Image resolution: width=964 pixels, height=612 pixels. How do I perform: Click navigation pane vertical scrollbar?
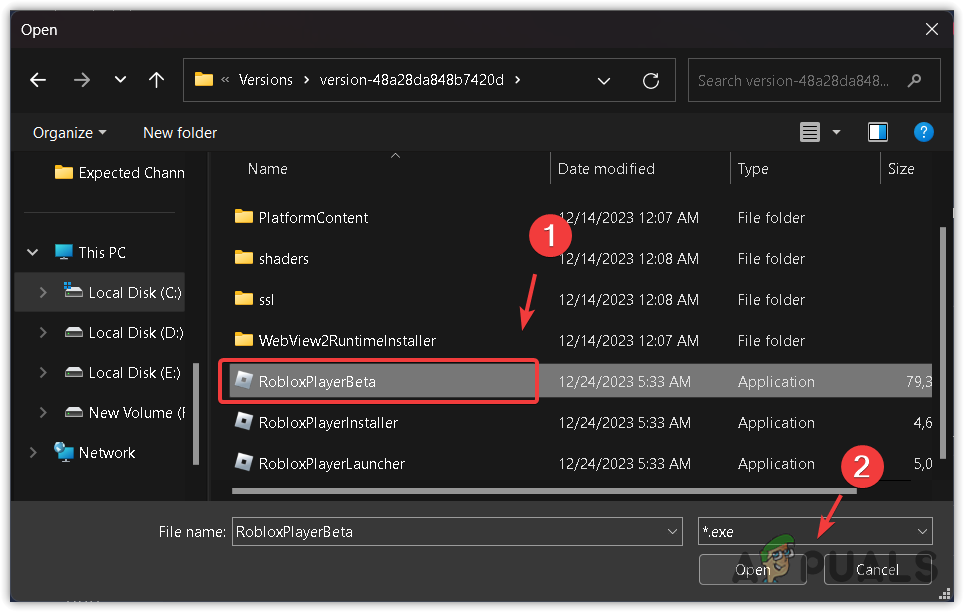coord(196,413)
